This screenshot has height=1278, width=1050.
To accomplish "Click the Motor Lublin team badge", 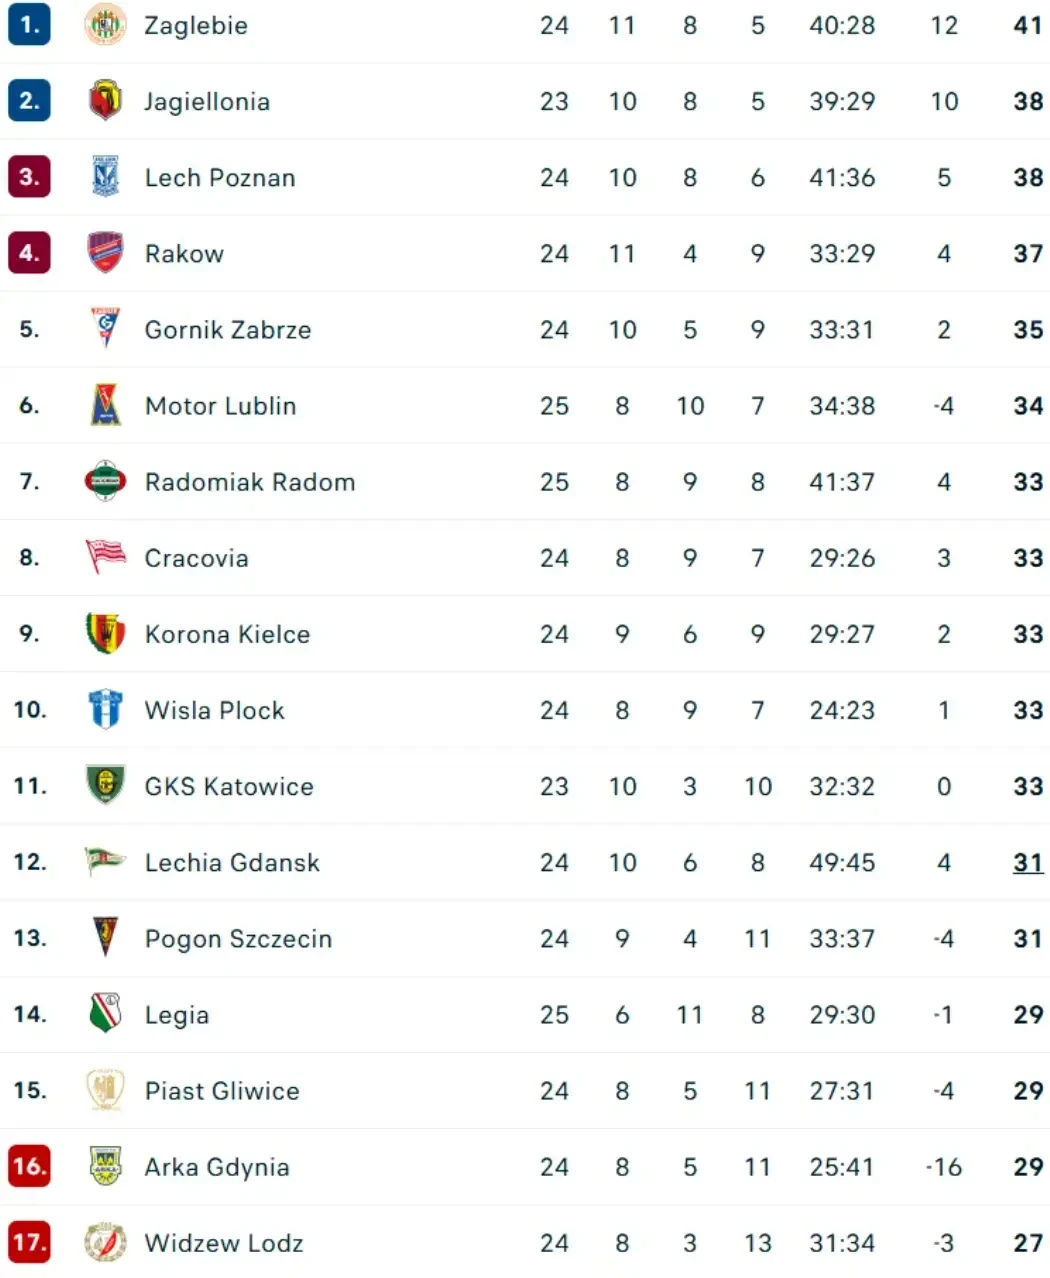I will (x=105, y=405).
